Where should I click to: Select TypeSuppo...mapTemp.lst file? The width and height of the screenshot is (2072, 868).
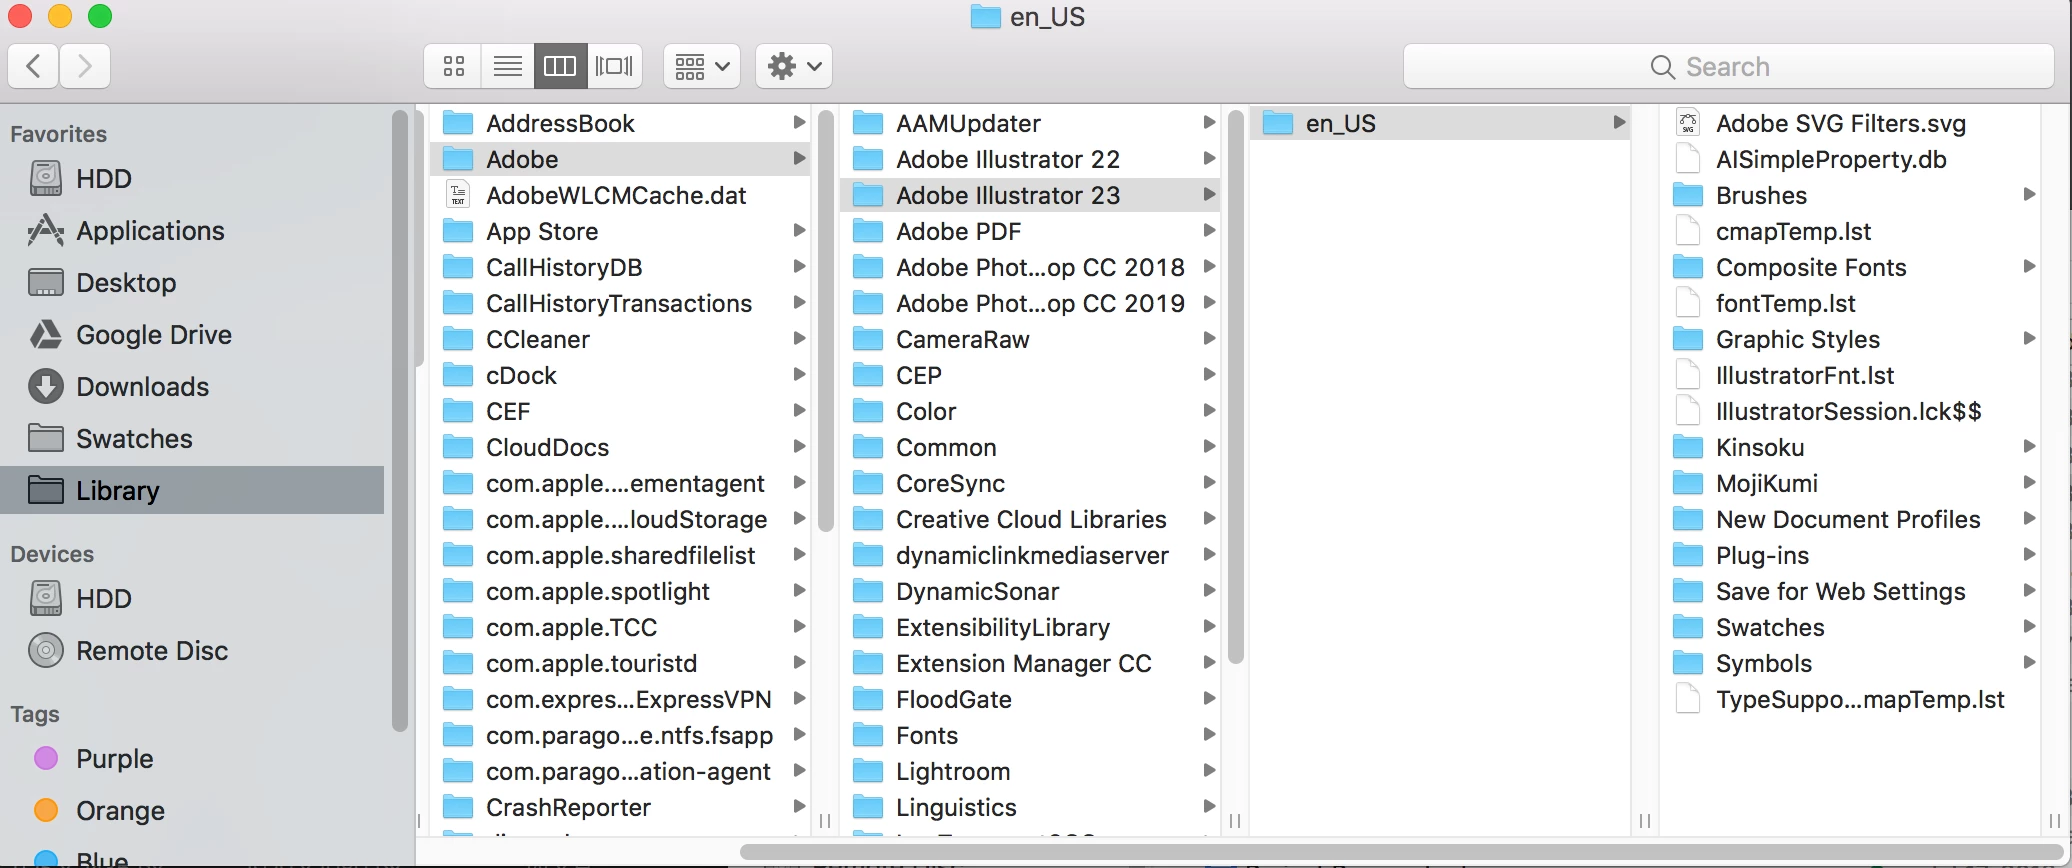tap(1850, 699)
